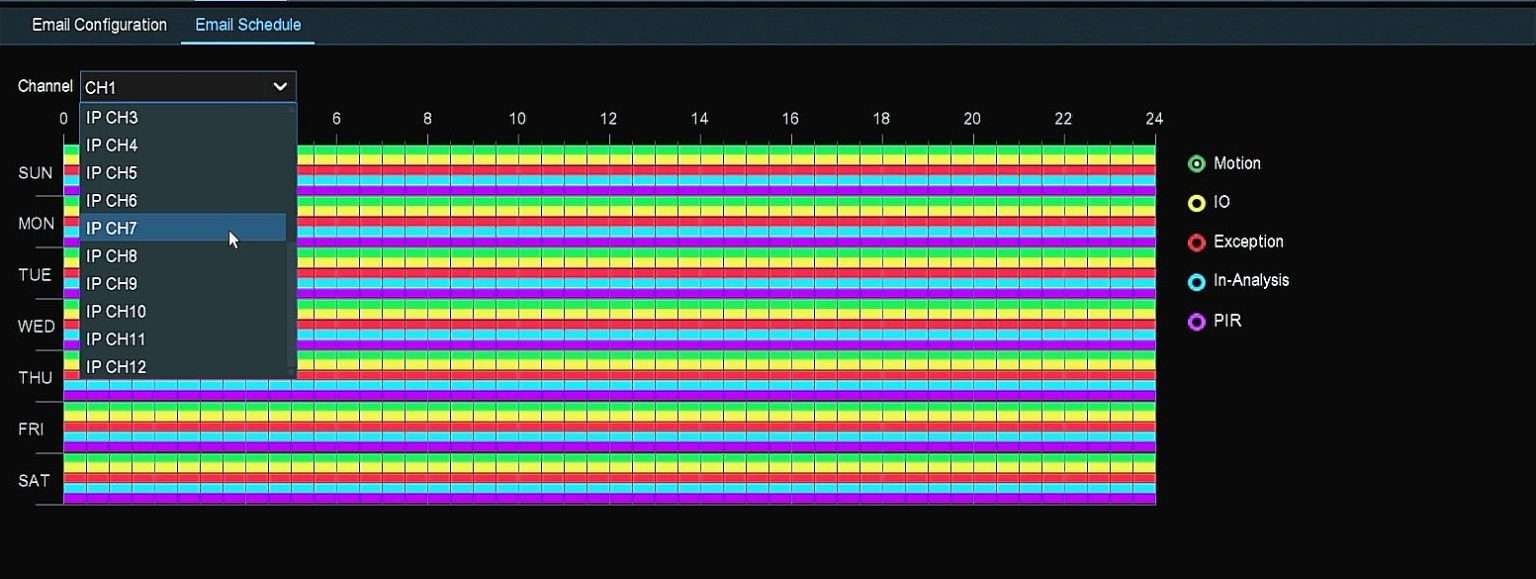Click the green Motion color marker
The width and height of the screenshot is (1536, 579).
click(1196, 163)
